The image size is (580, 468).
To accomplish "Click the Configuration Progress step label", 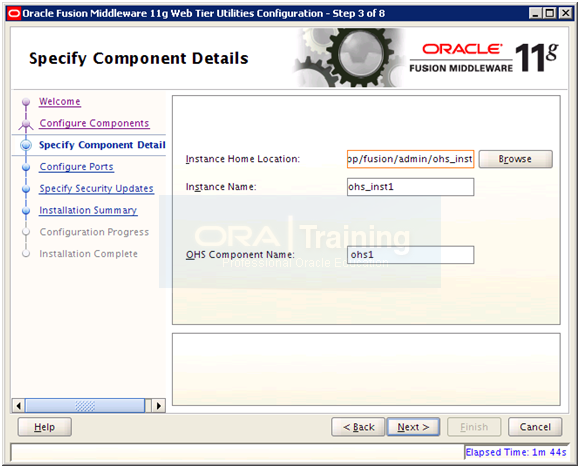I will pos(94,232).
